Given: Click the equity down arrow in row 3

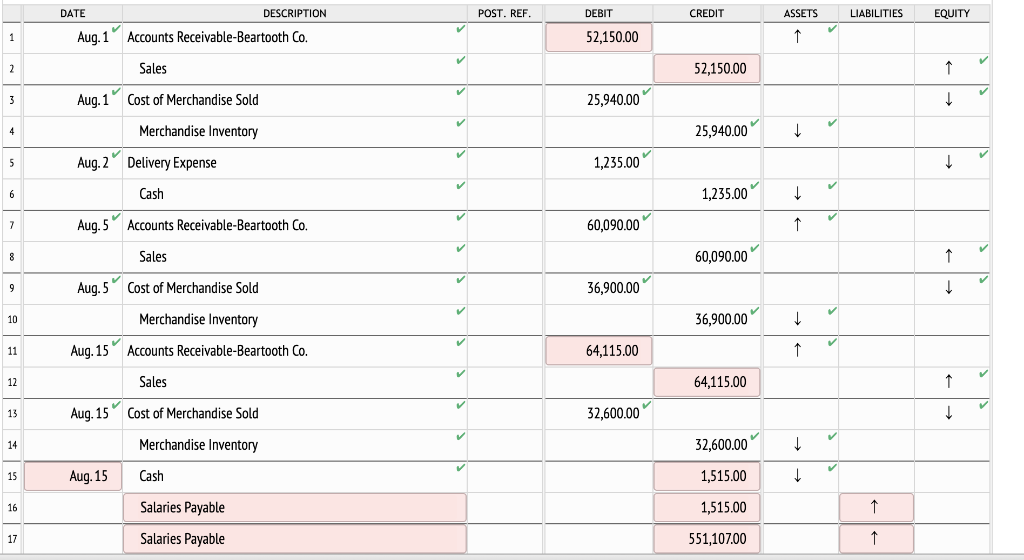Looking at the screenshot, I should coord(949,99).
